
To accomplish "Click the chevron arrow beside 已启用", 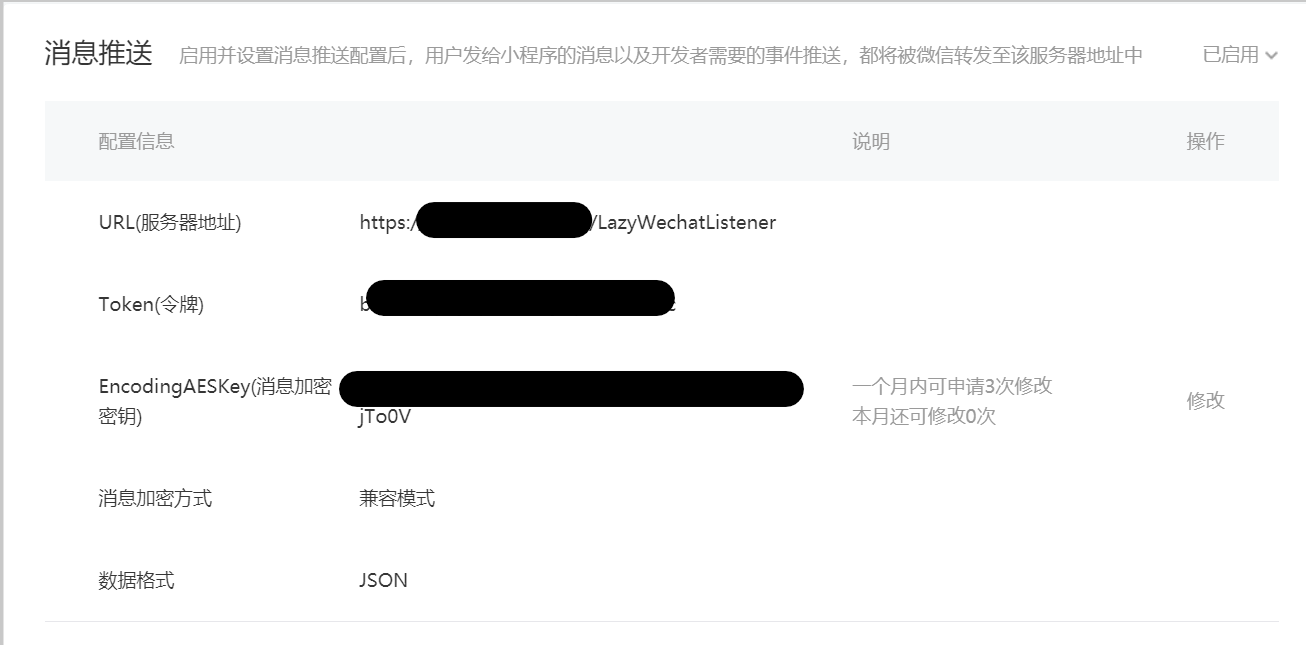I will [1271, 56].
